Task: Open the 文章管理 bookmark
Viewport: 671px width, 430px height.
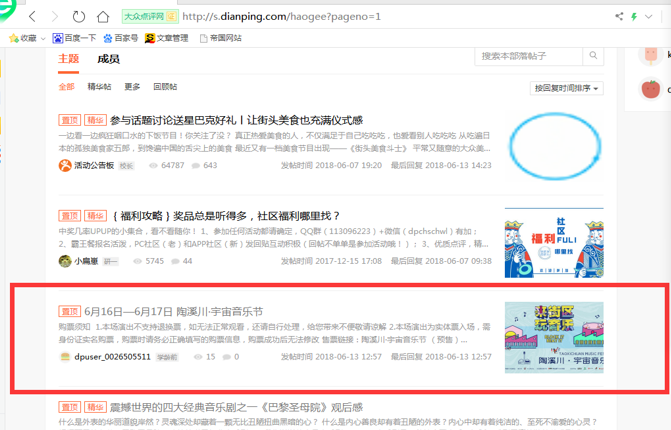Action: click(x=166, y=38)
